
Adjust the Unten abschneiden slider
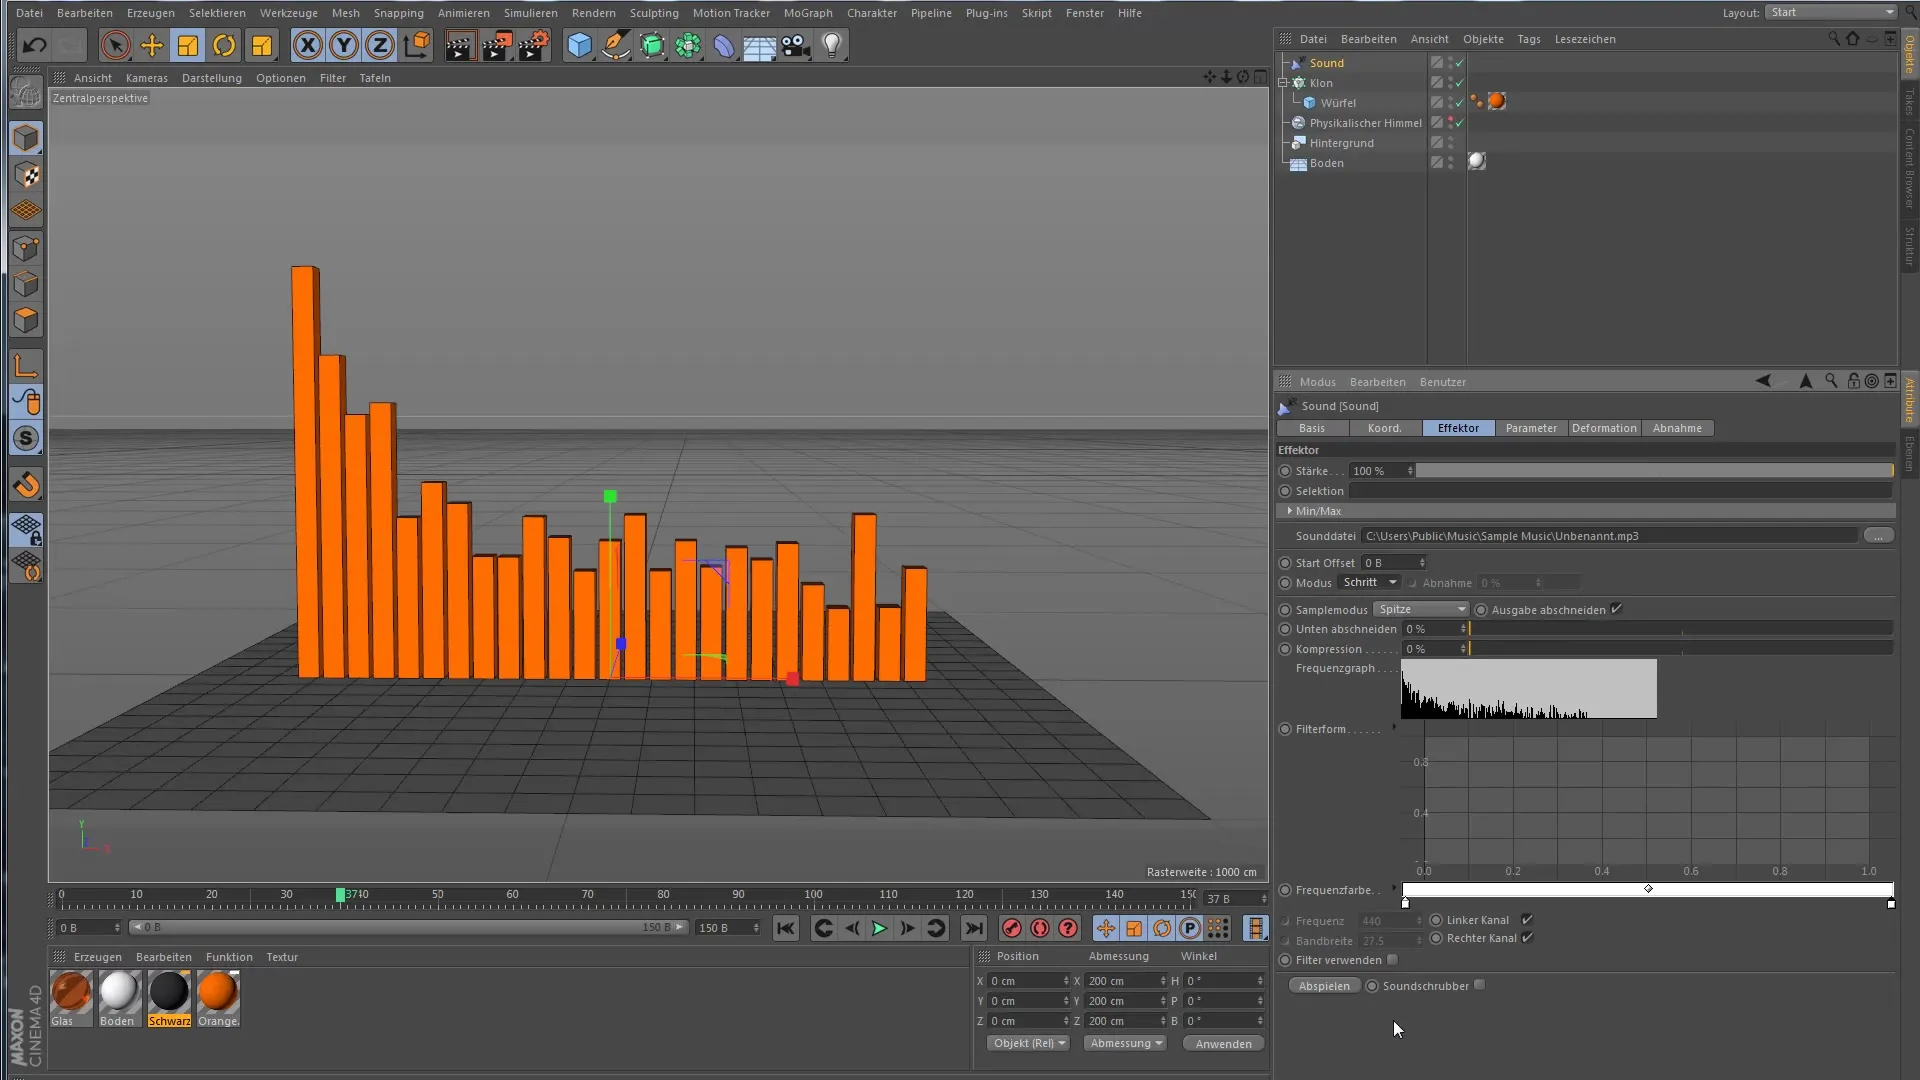click(1680, 629)
